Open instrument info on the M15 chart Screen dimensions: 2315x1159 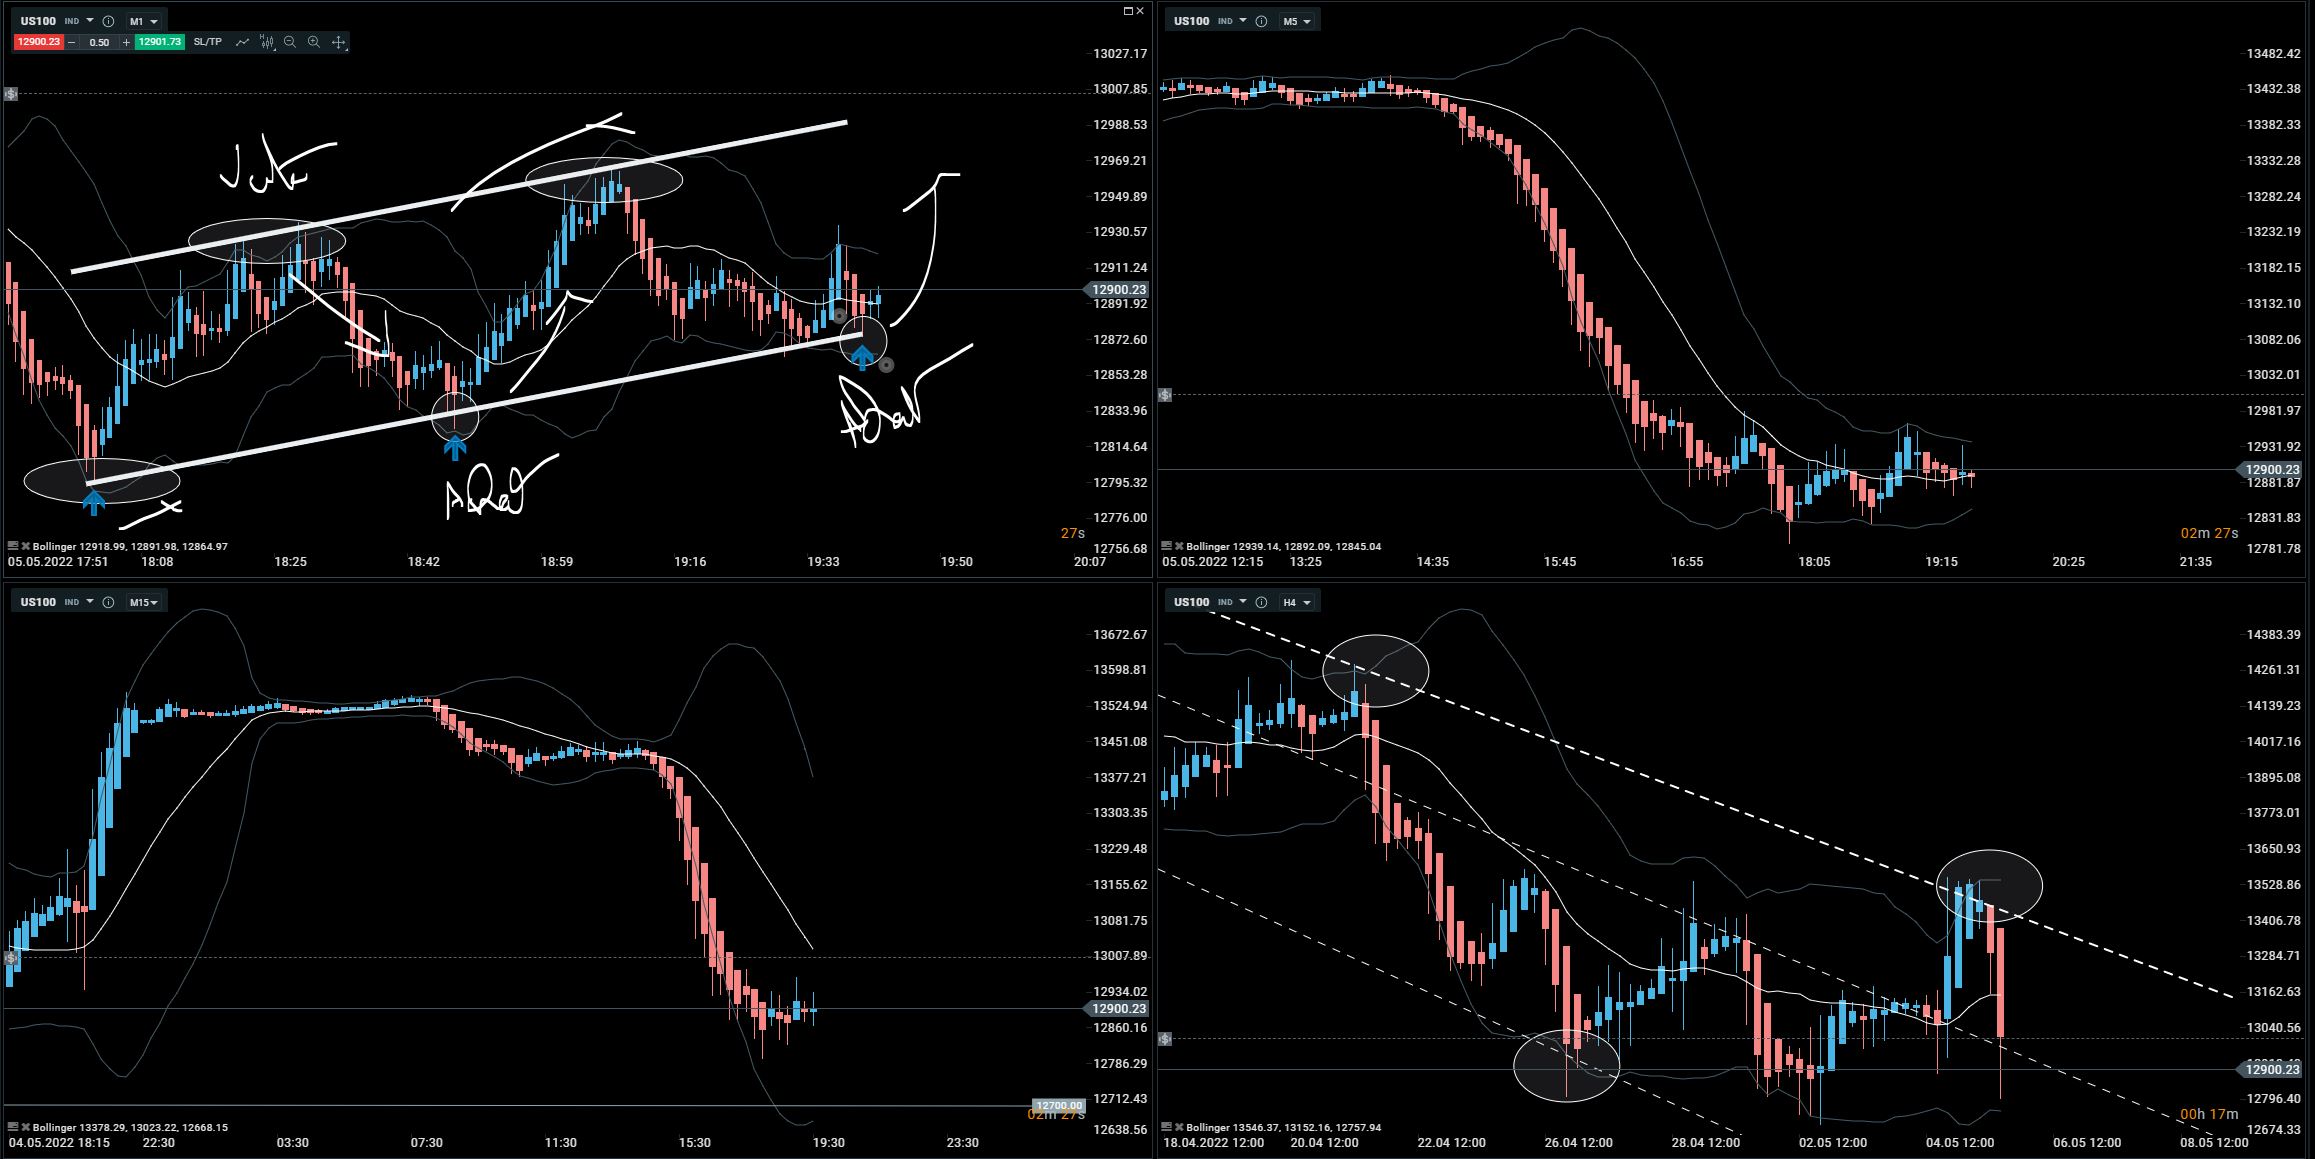coord(108,602)
